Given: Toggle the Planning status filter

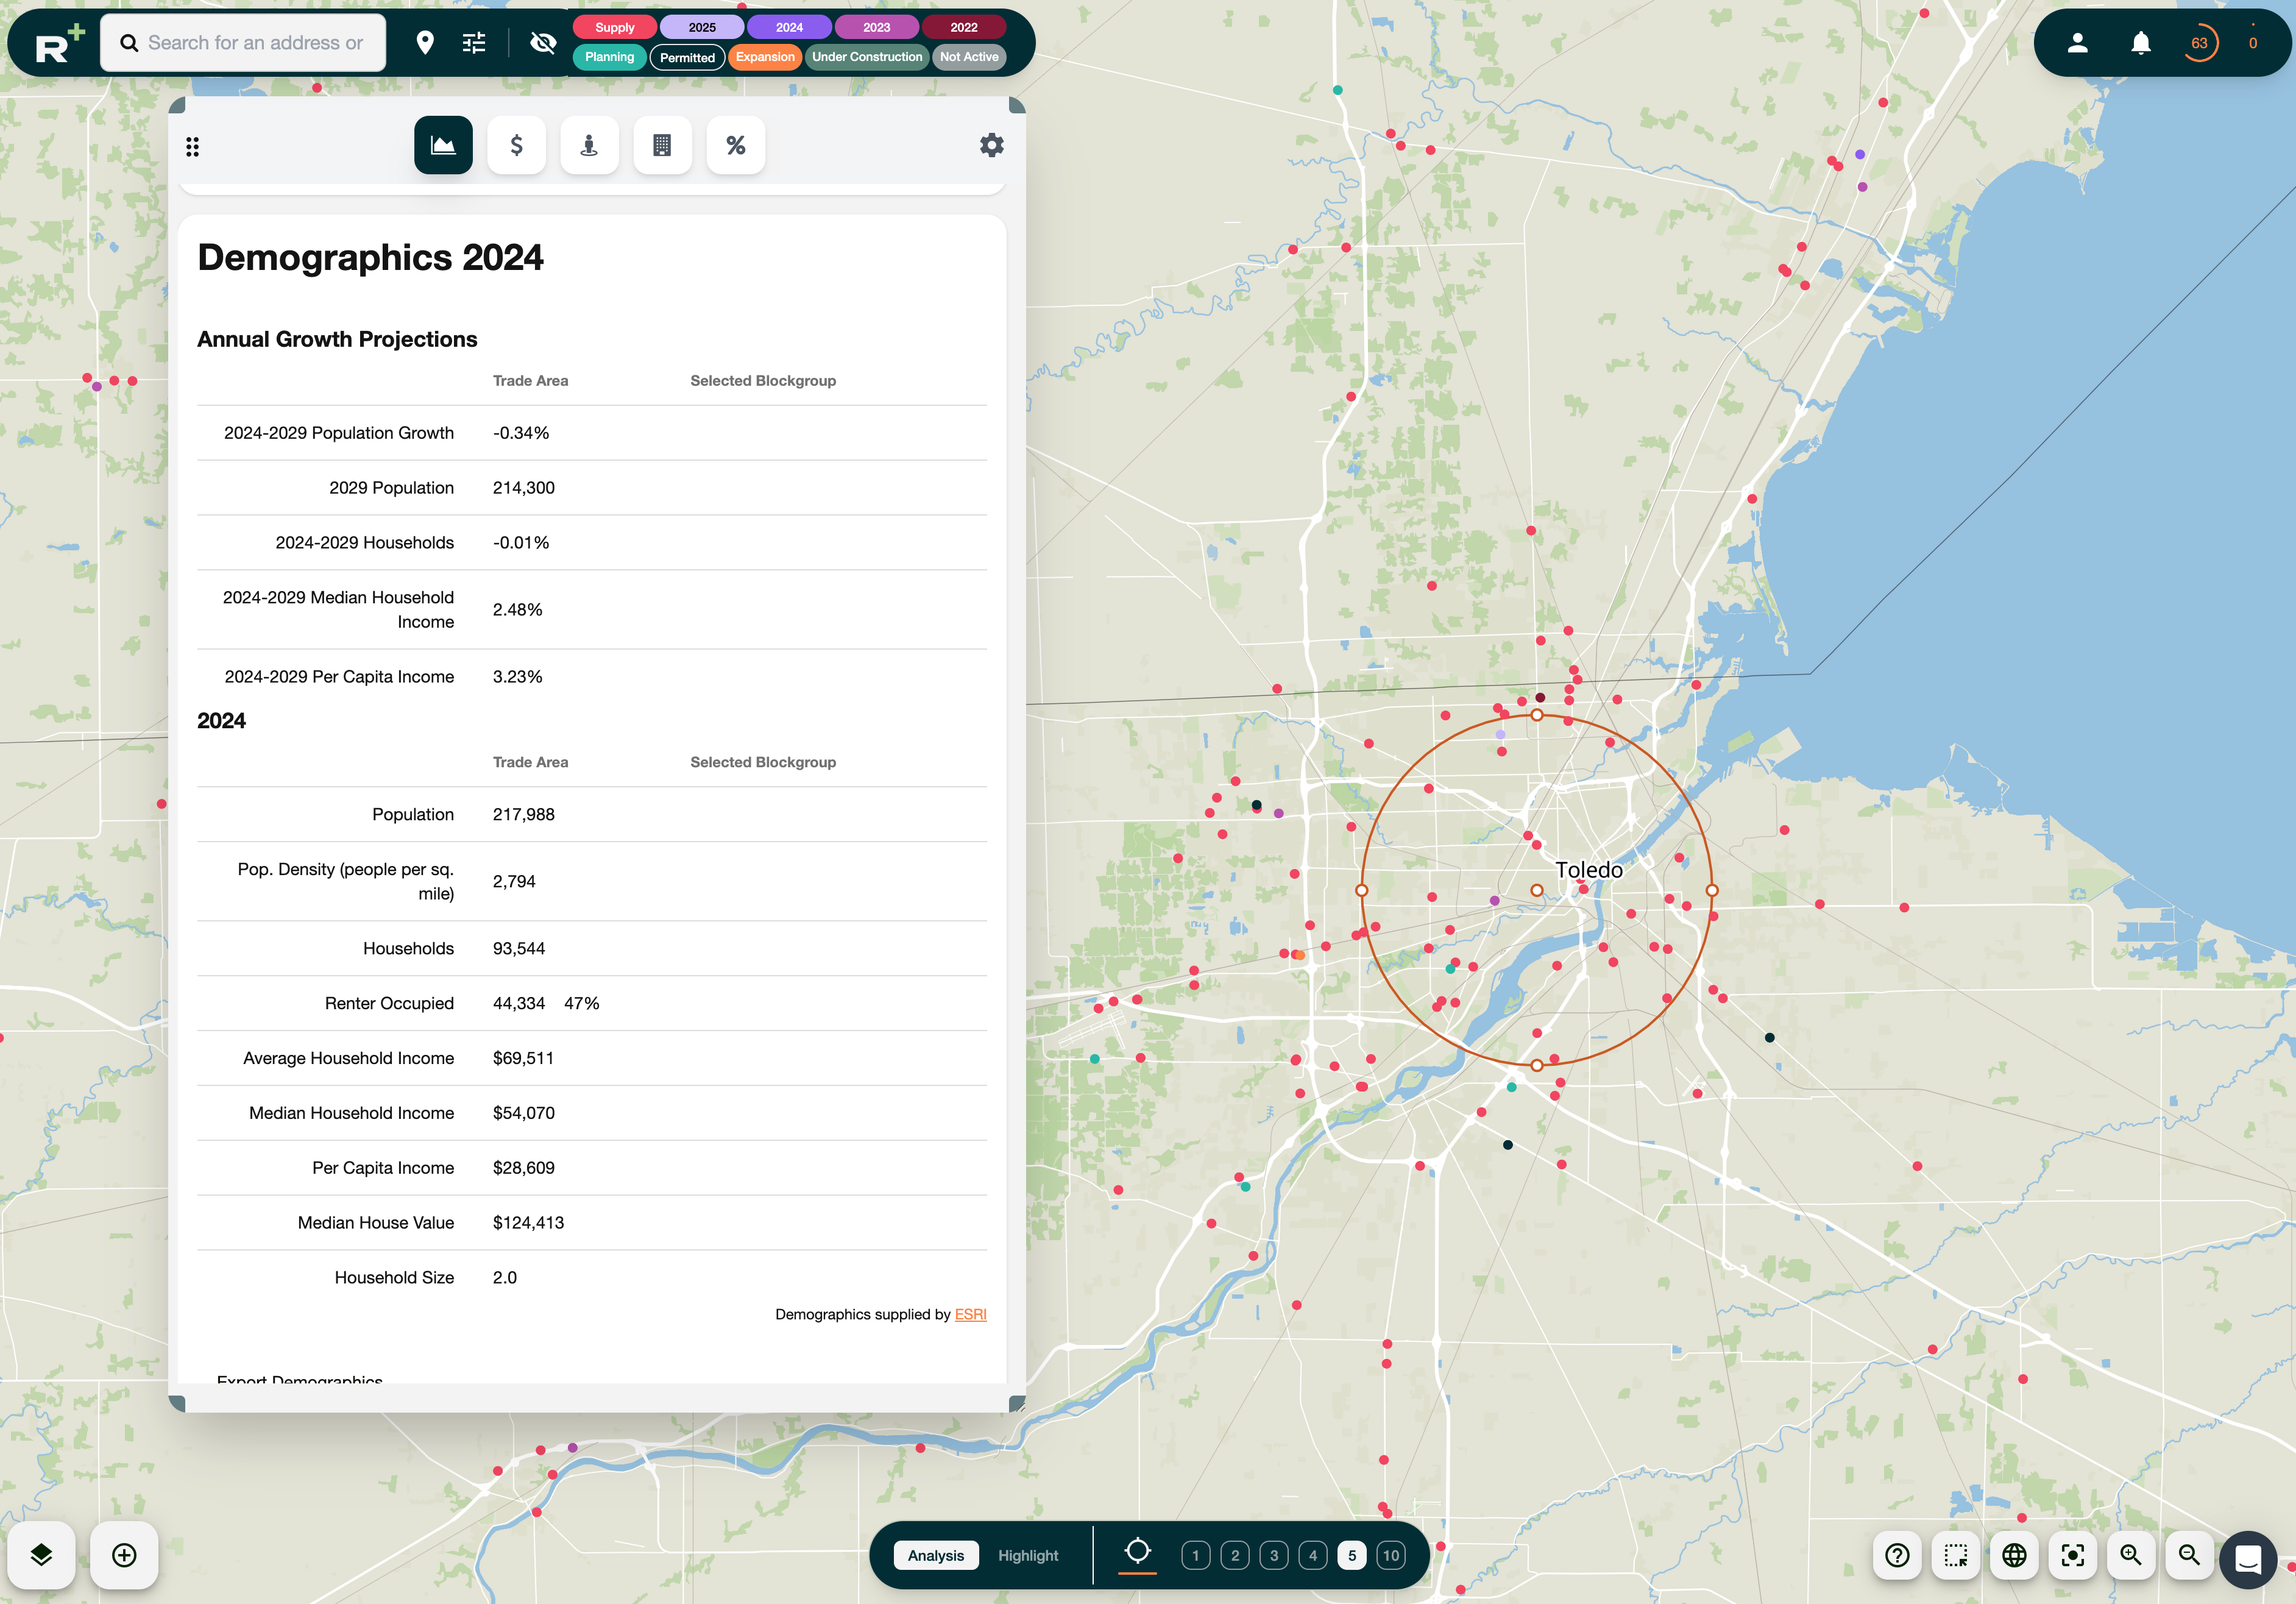Looking at the screenshot, I should click(x=609, y=57).
